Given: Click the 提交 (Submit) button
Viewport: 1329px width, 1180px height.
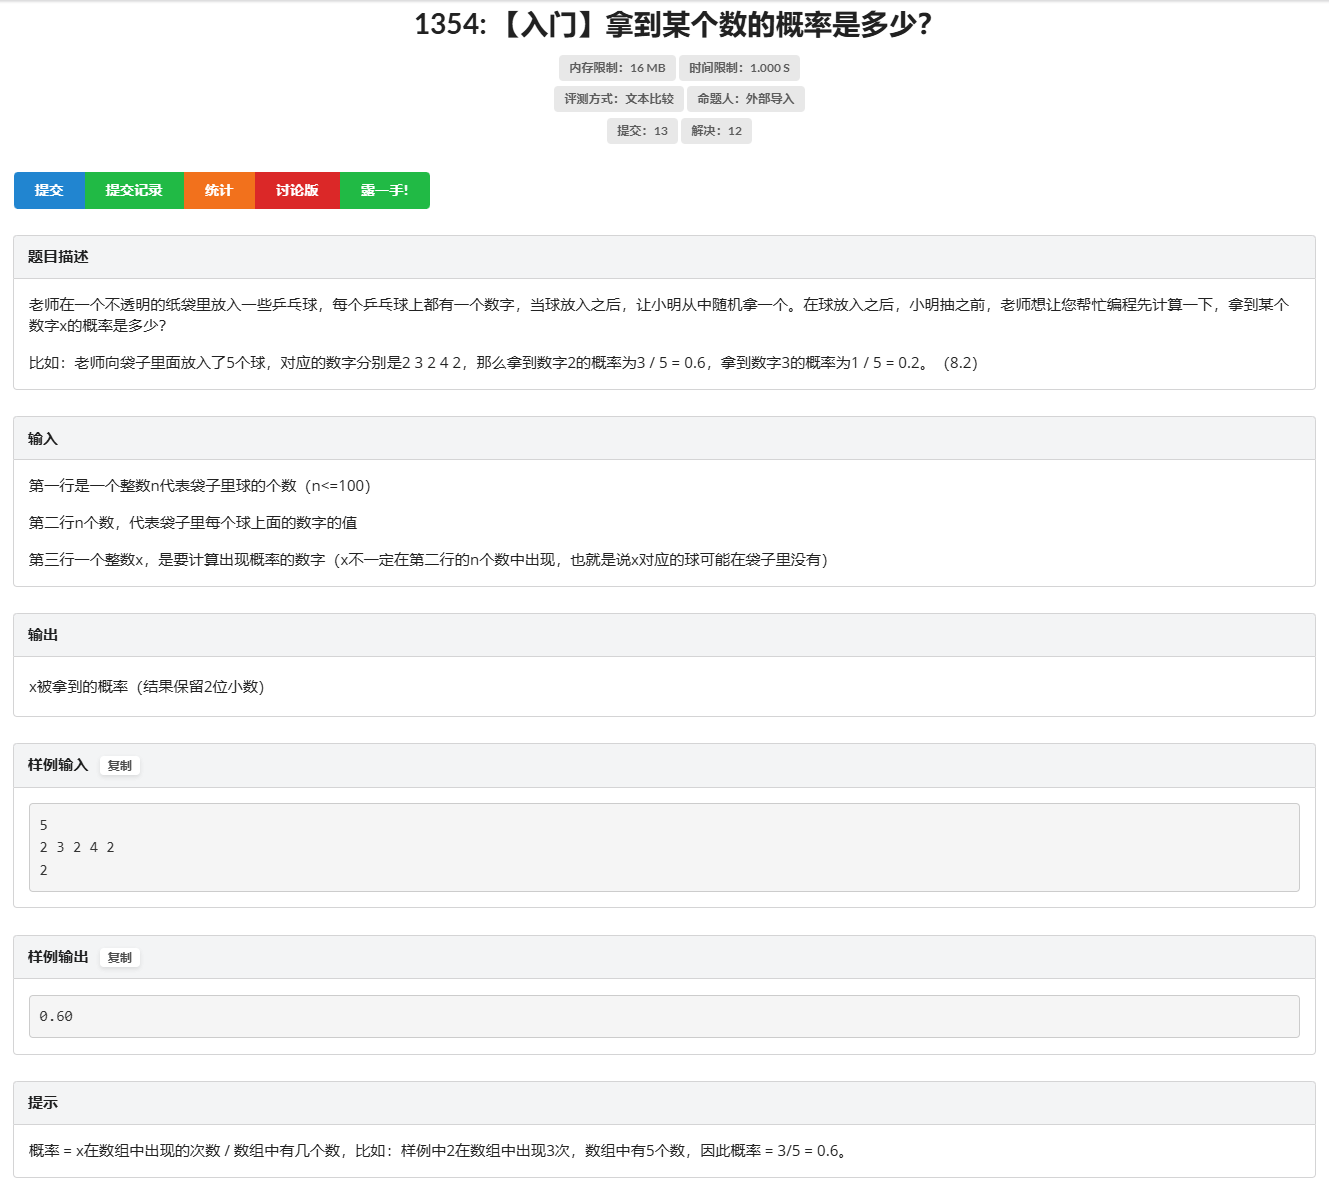Looking at the screenshot, I should tap(49, 190).
